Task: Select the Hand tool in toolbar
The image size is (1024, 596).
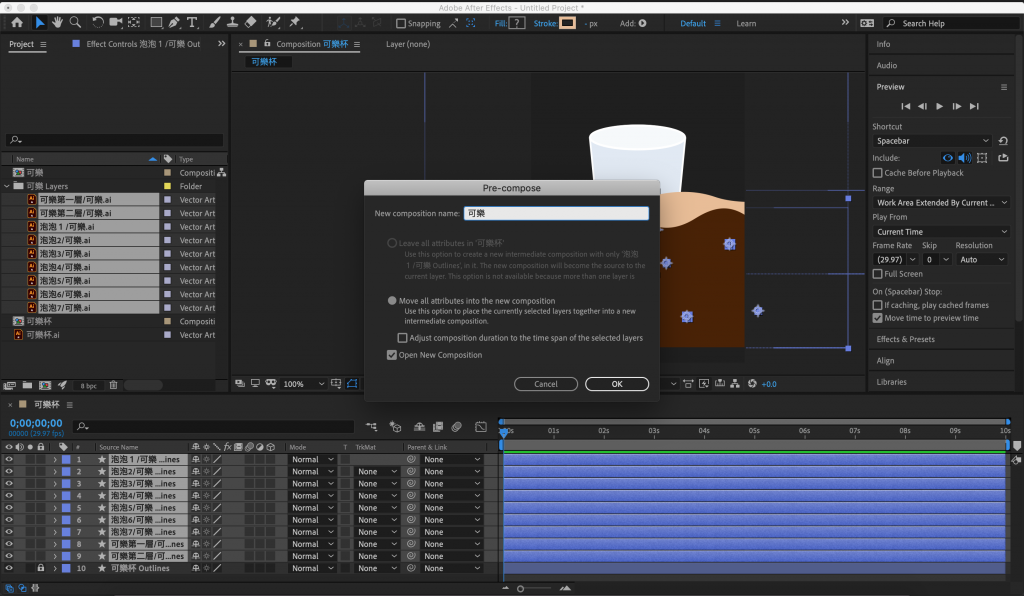Action: pyautogui.click(x=58, y=22)
